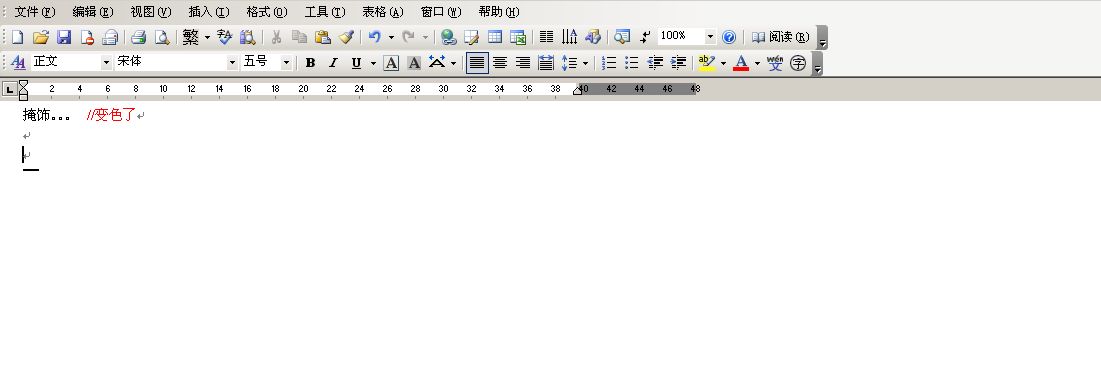Open the font 宋体 dropdown
Viewport: 1101px width, 387px height.
tap(232, 63)
